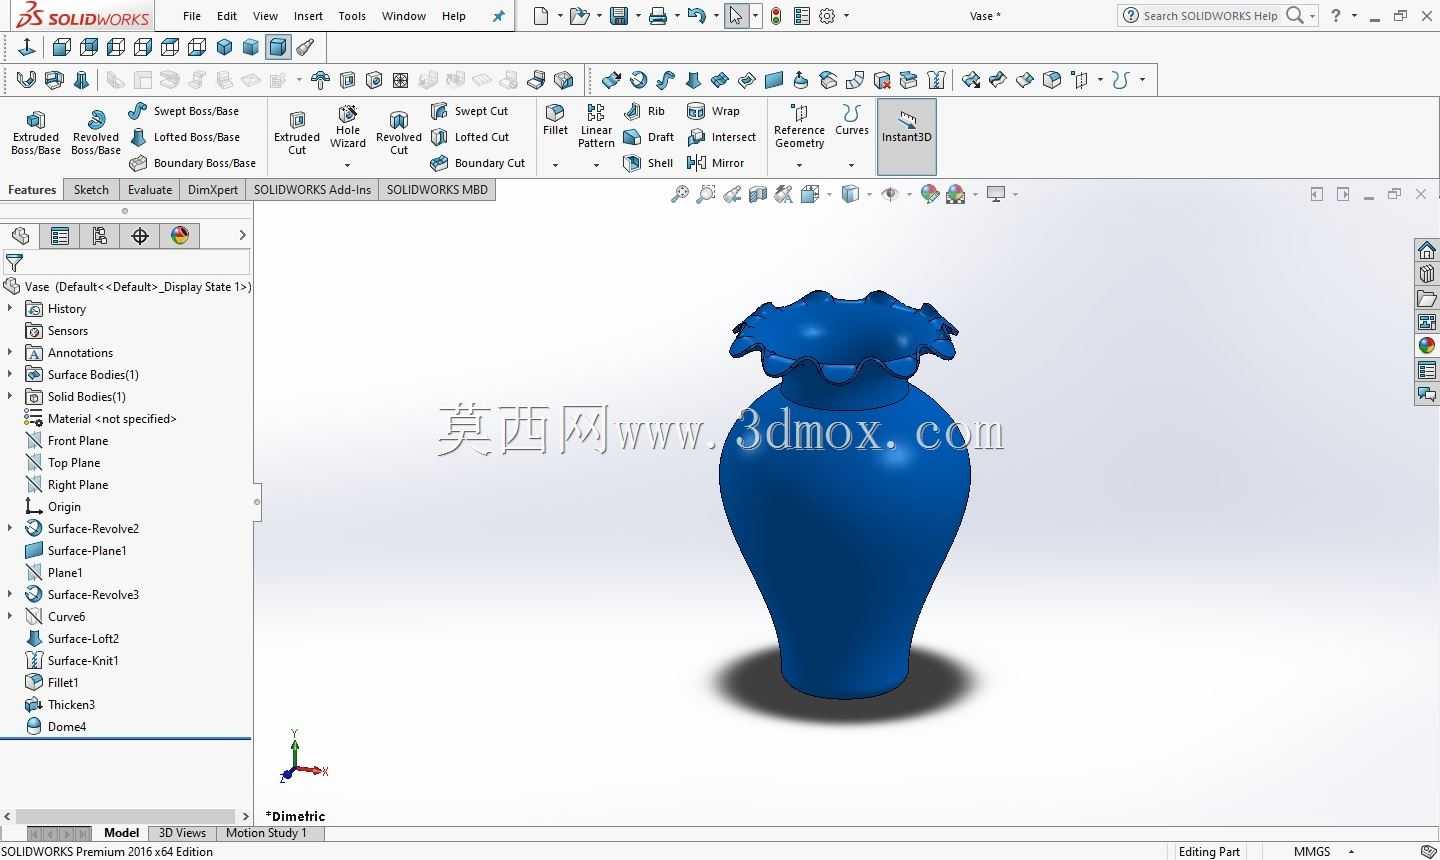The width and height of the screenshot is (1440, 860).
Task: Select Front Plane in the tree
Action: click(66, 441)
